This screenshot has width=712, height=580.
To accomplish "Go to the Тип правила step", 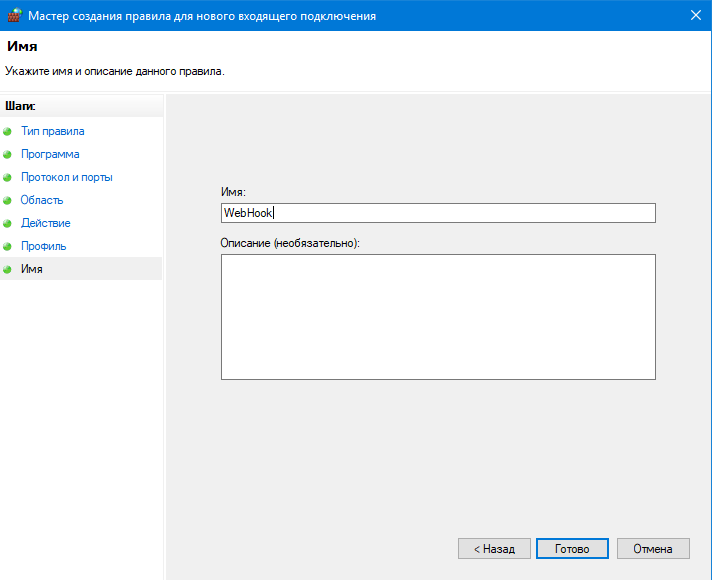I will point(52,131).
